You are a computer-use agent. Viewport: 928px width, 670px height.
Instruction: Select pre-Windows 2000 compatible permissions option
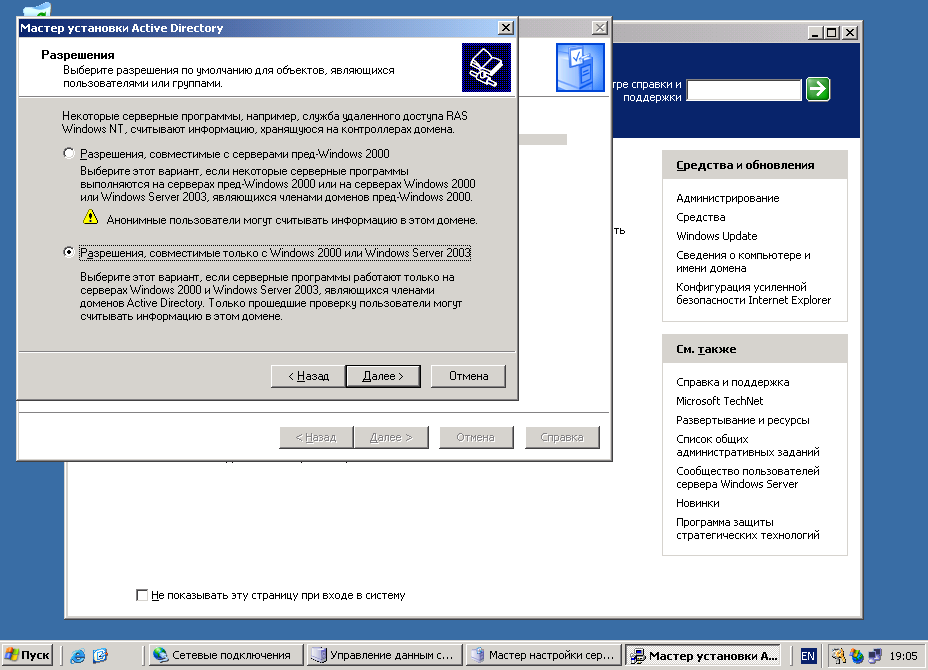point(69,154)
